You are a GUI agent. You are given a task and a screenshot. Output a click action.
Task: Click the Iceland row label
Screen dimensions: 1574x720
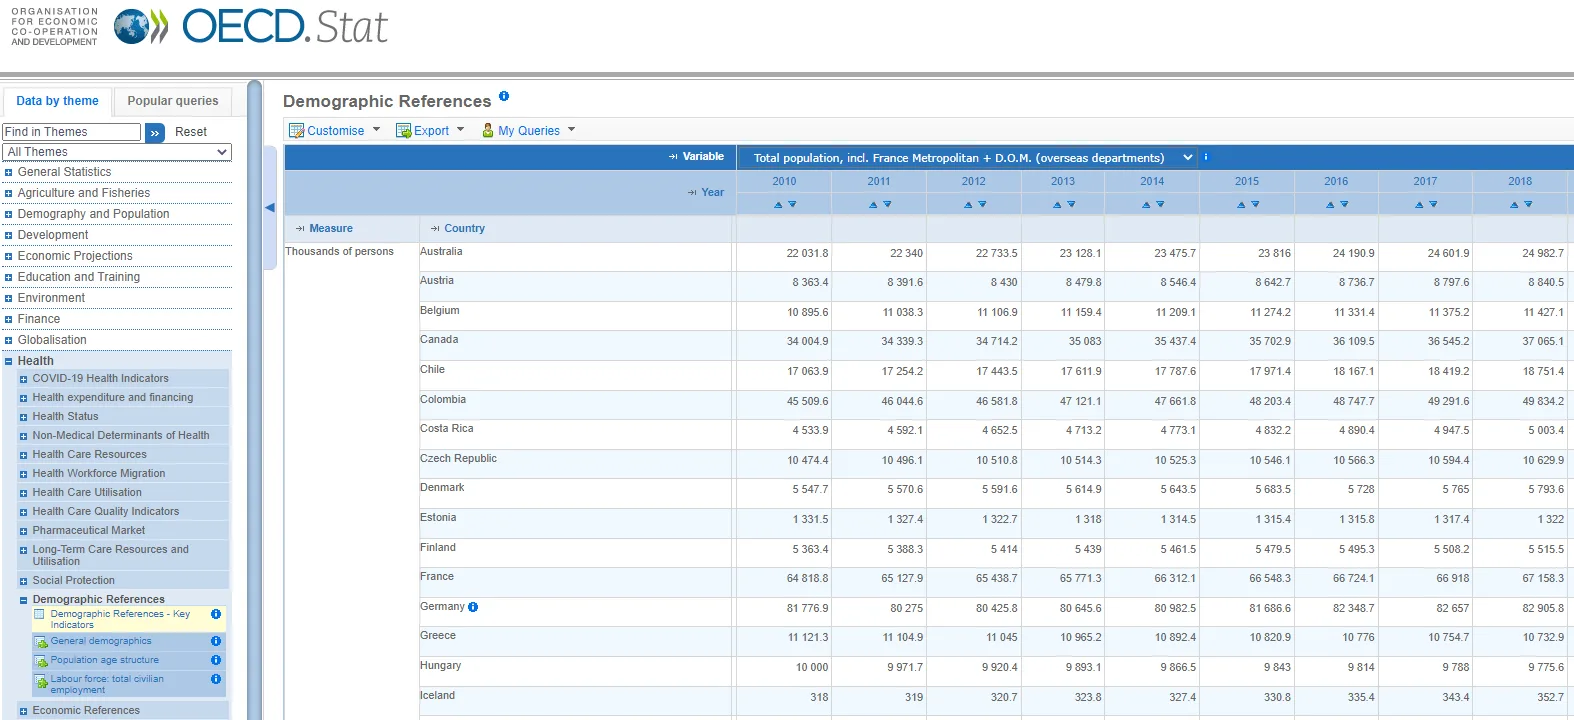tap(437, 696)
